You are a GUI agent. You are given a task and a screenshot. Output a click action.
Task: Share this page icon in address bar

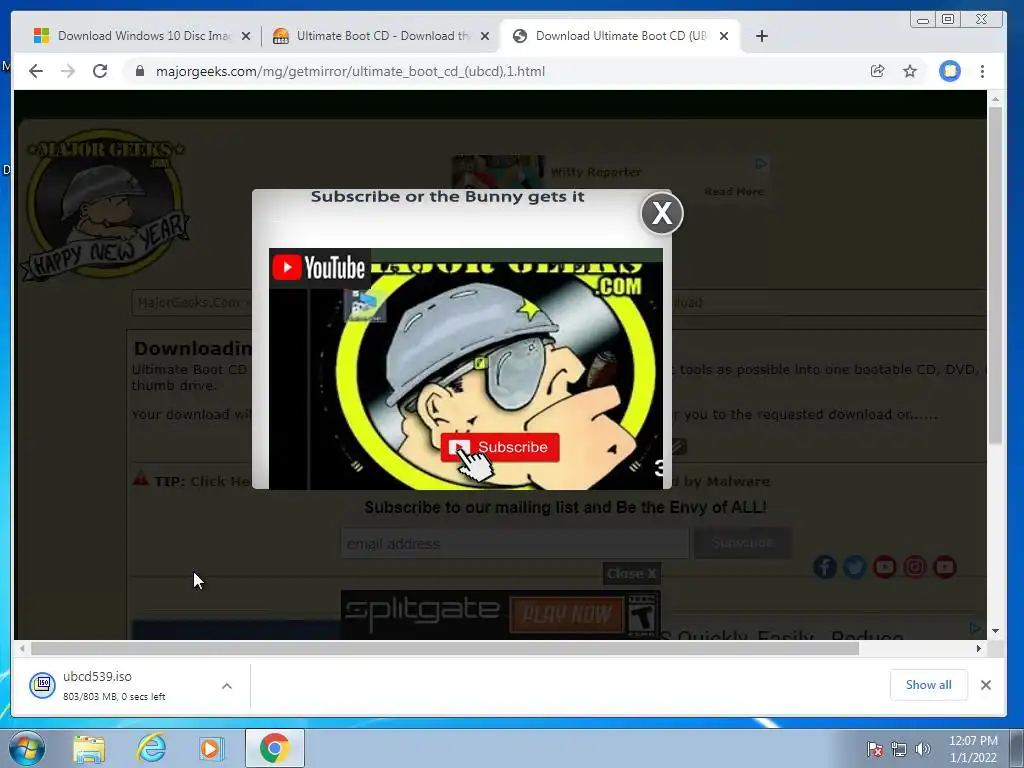878,71
